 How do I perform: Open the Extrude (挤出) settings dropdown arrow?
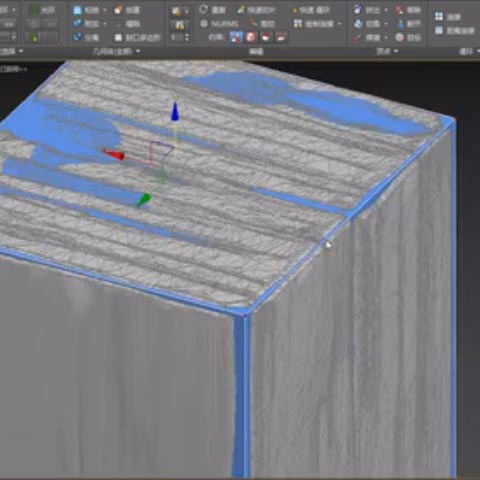click(386, 10)
